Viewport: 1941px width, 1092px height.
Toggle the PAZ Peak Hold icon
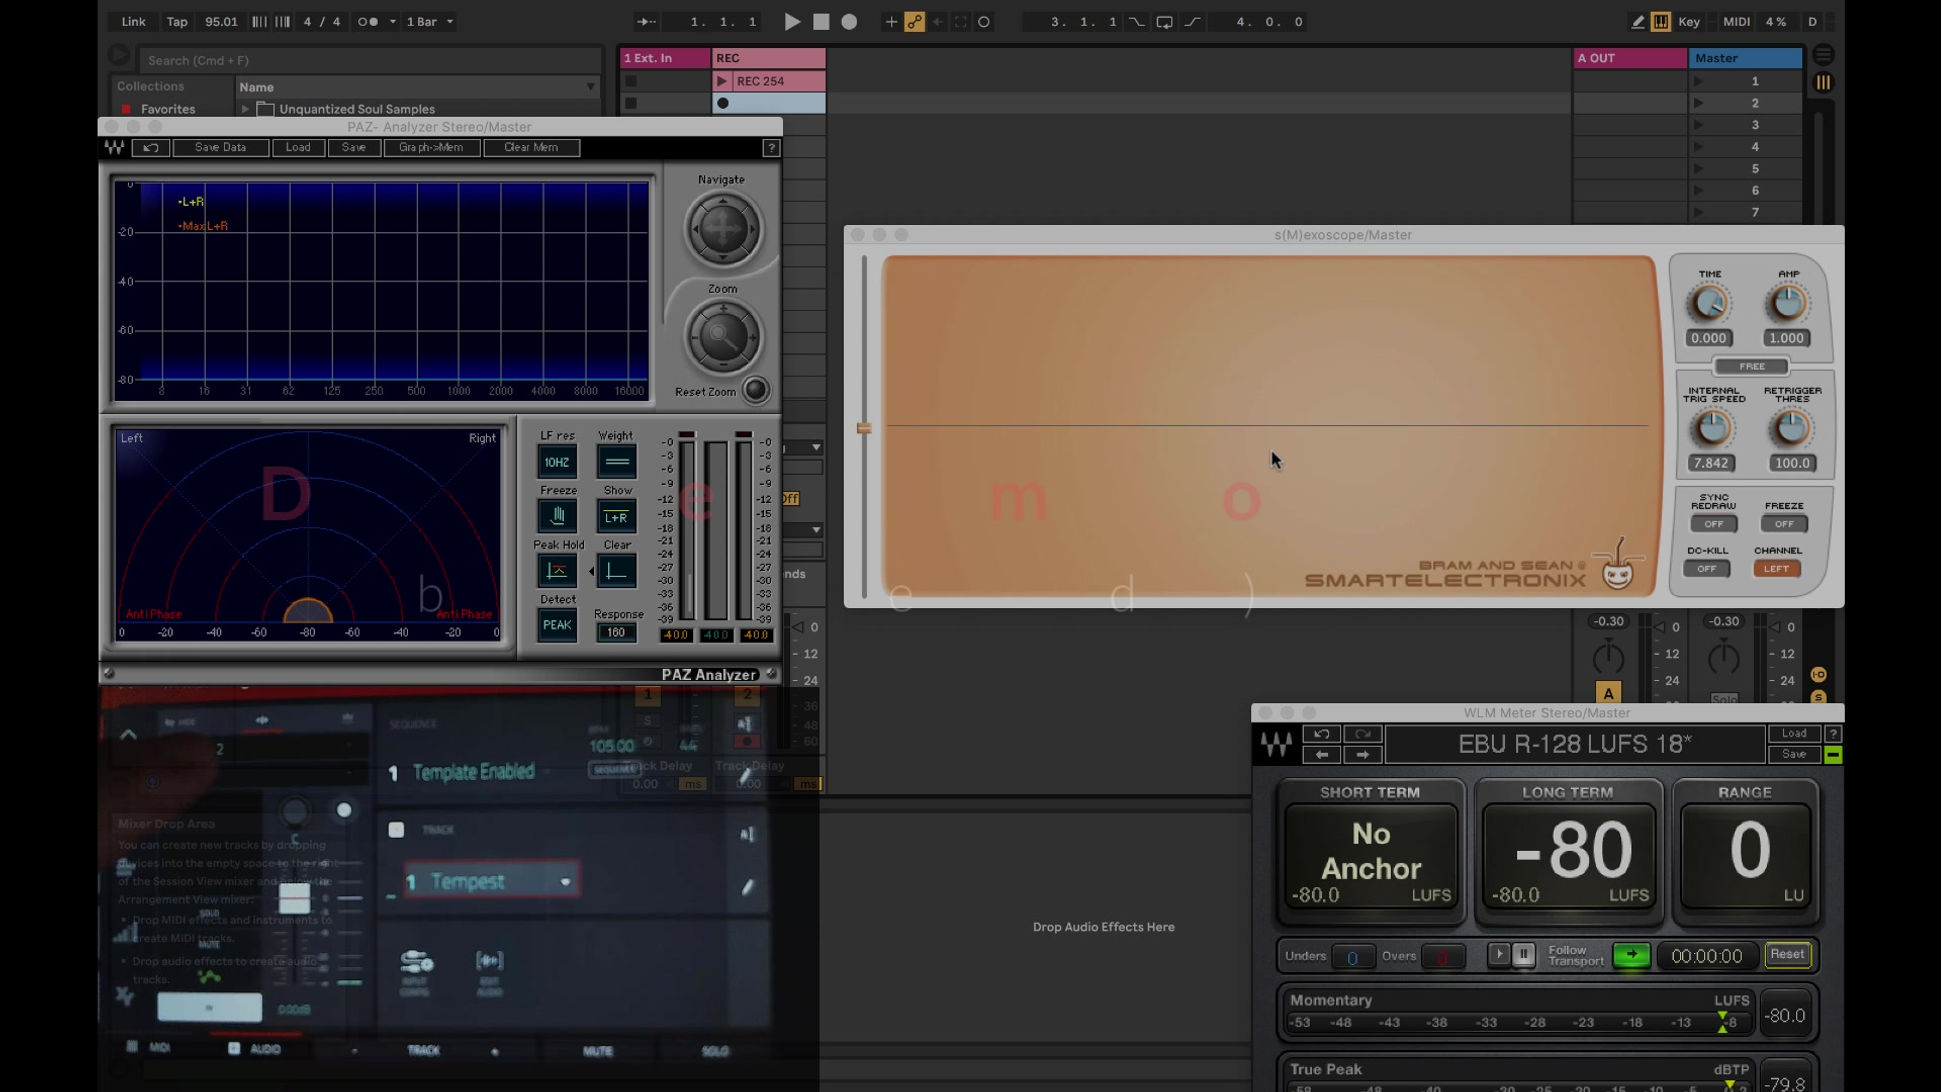[557, 571]
